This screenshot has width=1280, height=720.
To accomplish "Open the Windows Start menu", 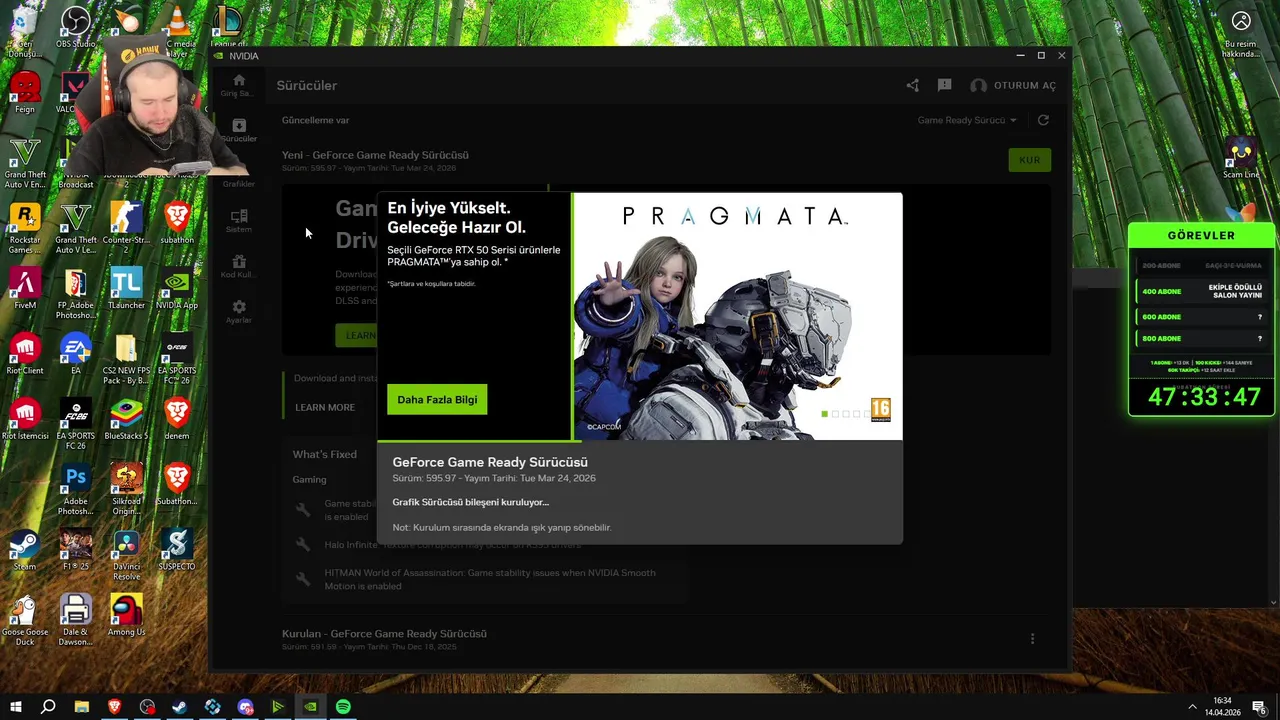I will (x=15, y=707).
